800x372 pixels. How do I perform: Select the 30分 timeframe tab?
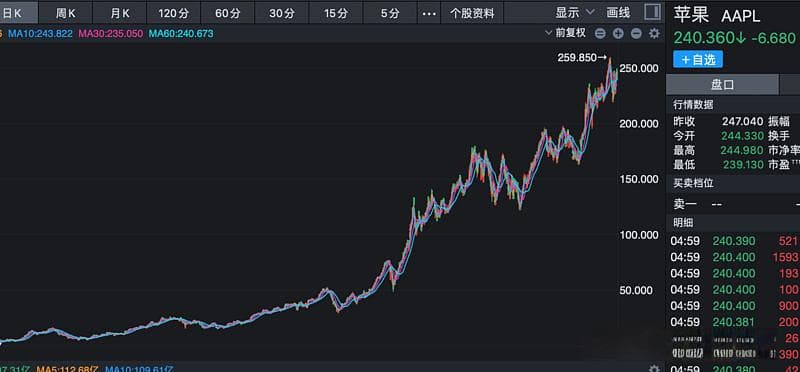[x=282, y=13]
